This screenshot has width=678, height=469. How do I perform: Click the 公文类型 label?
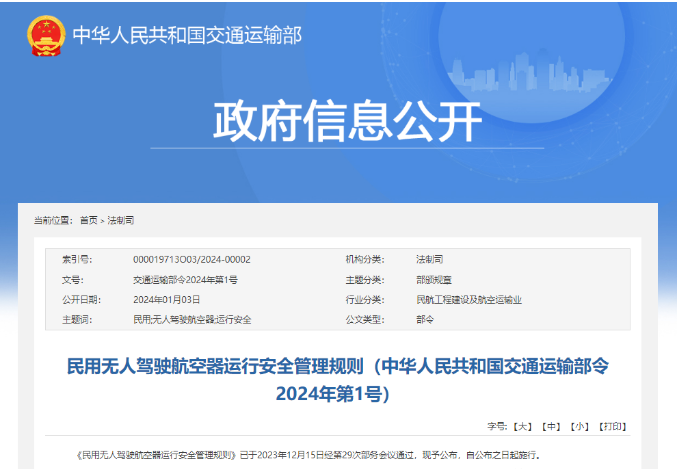365,320
